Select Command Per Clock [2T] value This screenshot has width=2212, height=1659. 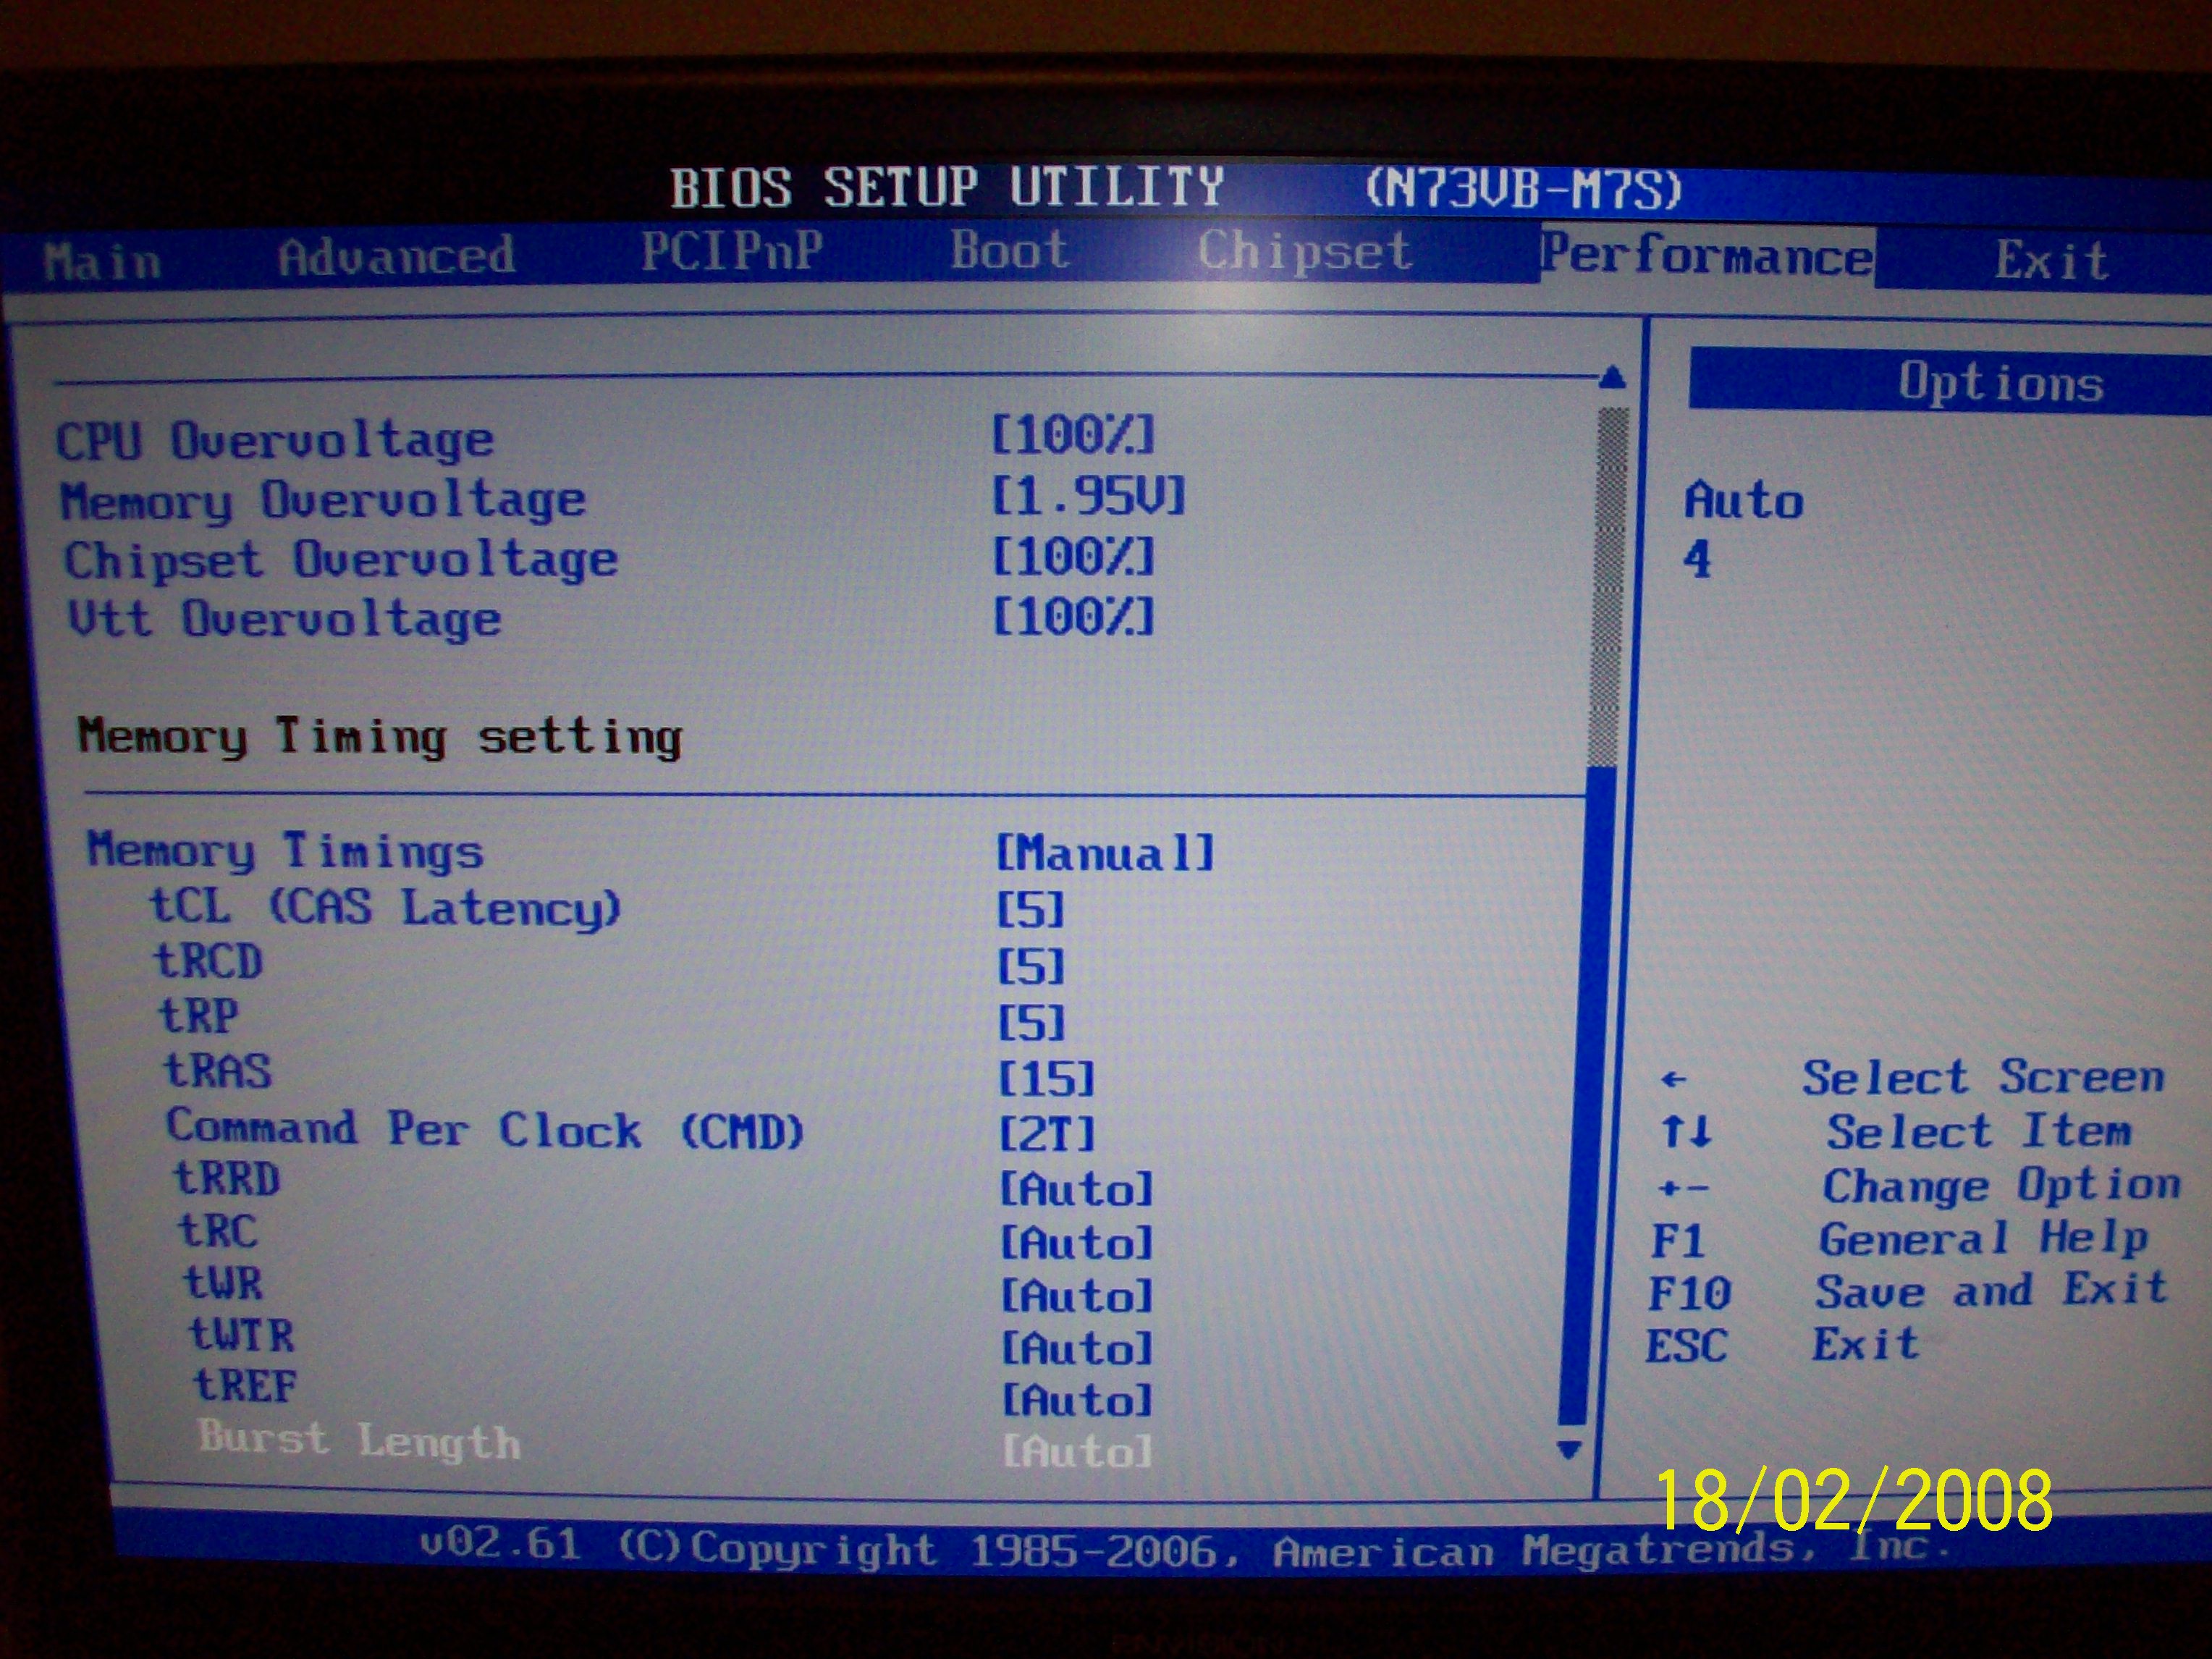pos(1047,1134)
